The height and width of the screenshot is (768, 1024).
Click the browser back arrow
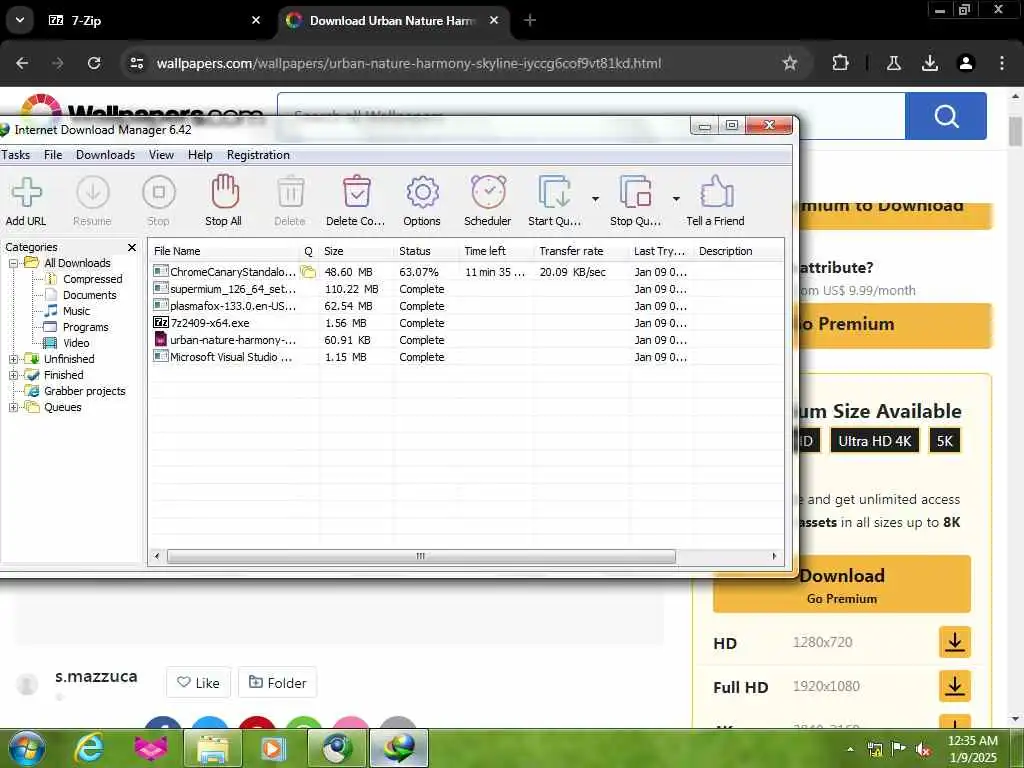[22, 63]
